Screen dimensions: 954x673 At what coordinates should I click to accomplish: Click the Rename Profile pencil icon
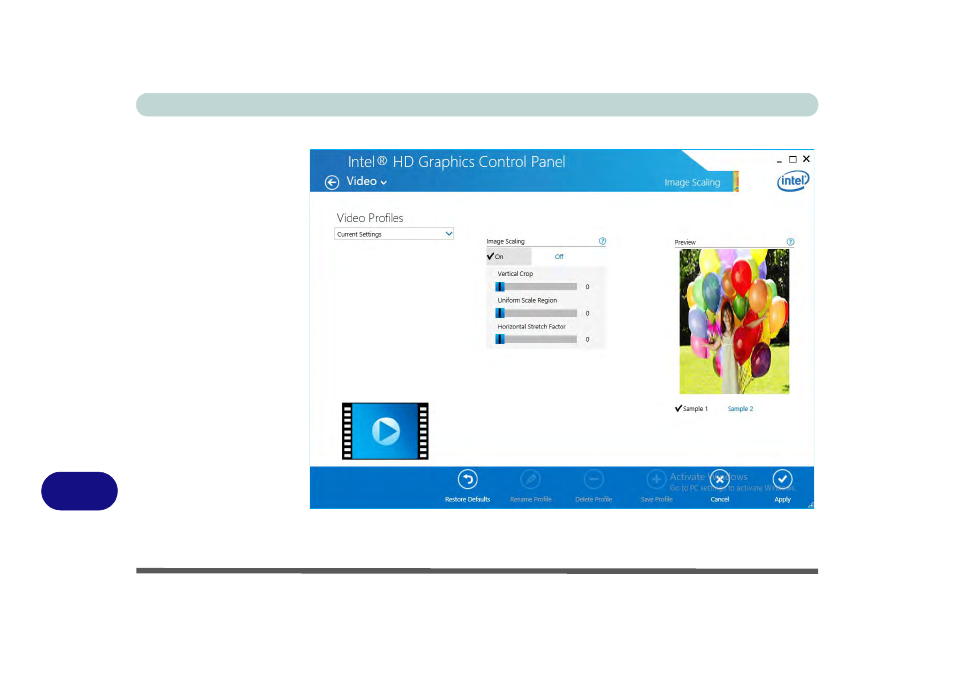[x=531, y=479]
